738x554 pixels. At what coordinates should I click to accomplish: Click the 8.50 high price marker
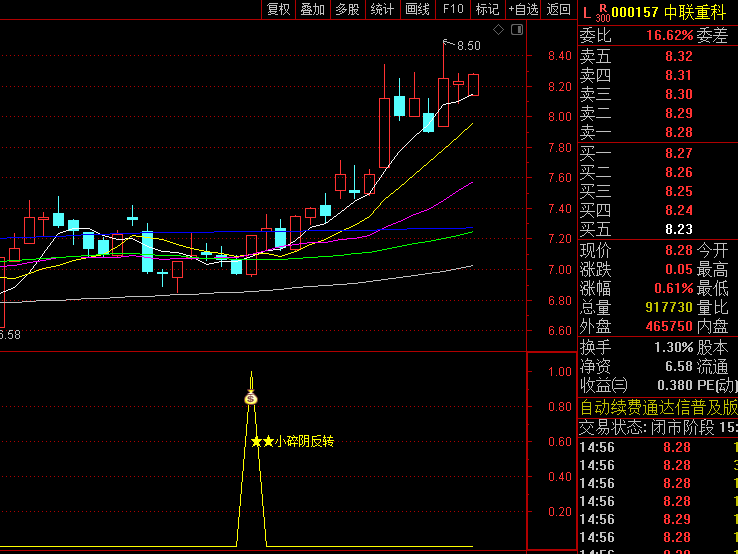pyautogui.click(x=468, y=46)
